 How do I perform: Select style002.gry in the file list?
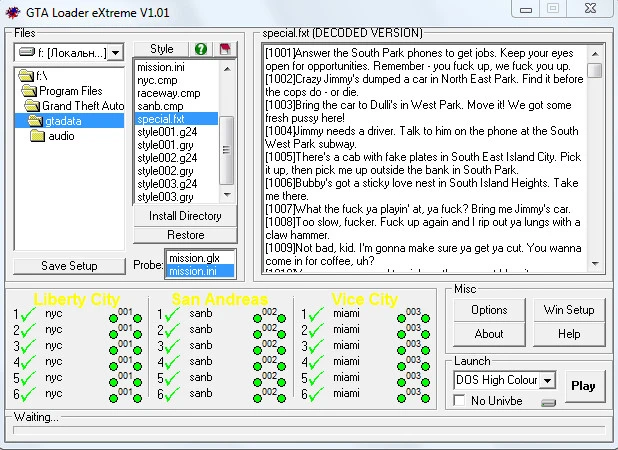(176, 171)
